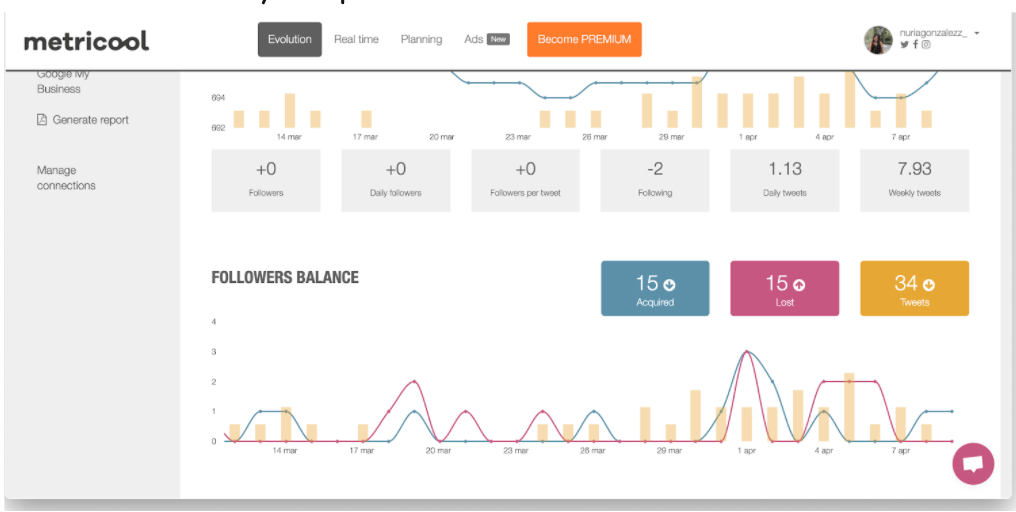
Task: Toggle the orange Tweets series box
Action: 914,288
